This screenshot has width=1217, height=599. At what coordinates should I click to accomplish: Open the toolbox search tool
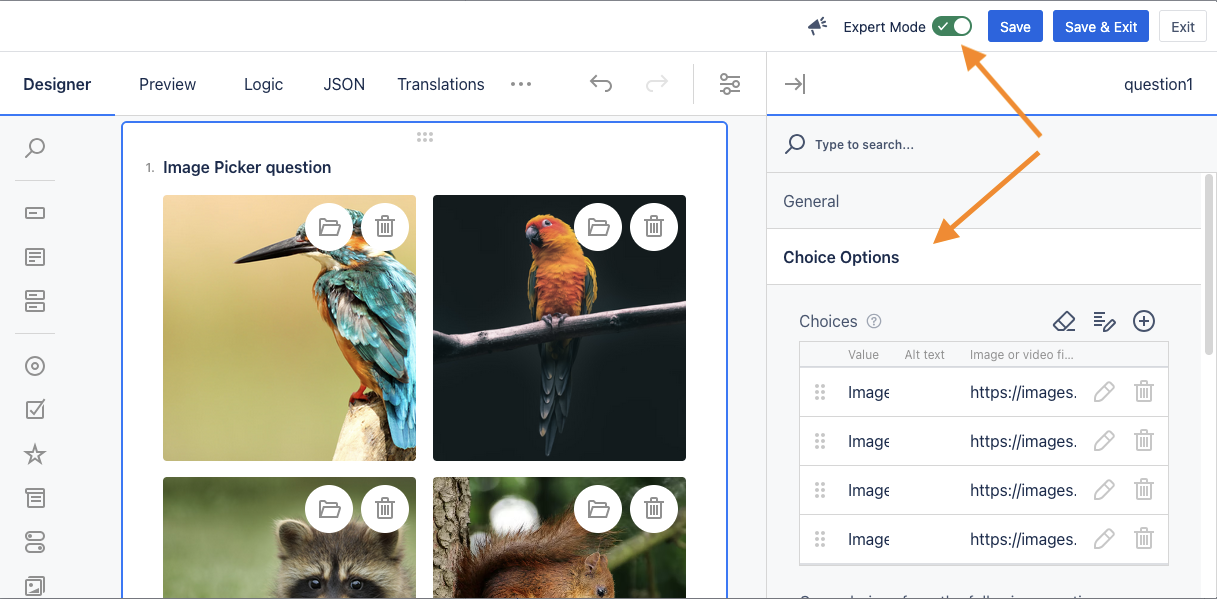(x=34, y=148)
